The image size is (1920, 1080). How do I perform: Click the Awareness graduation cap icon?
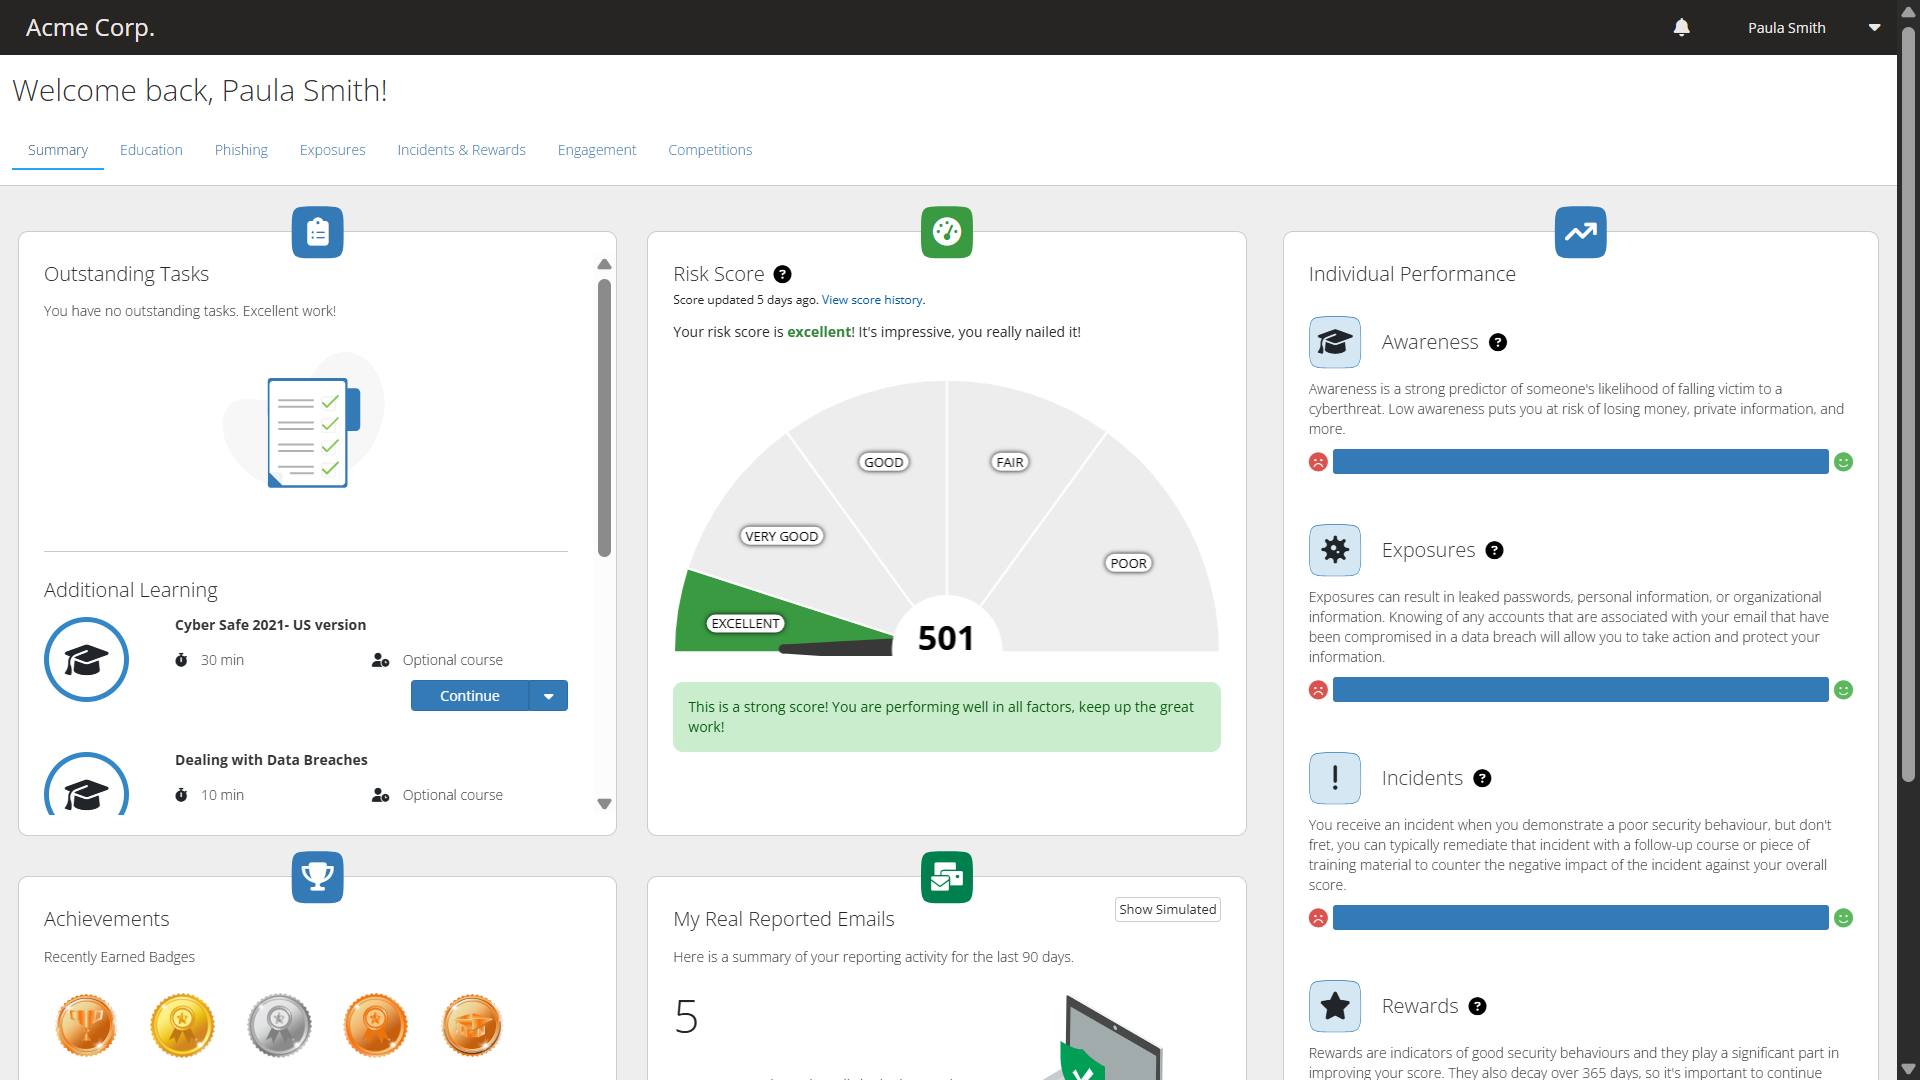click(1335, 342)
